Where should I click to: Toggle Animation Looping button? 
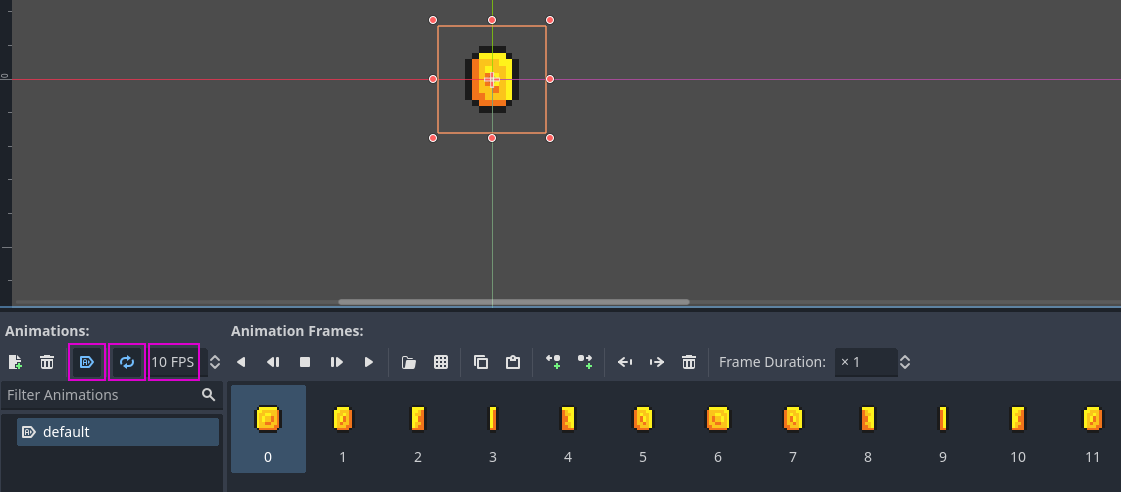pos(127,362)
